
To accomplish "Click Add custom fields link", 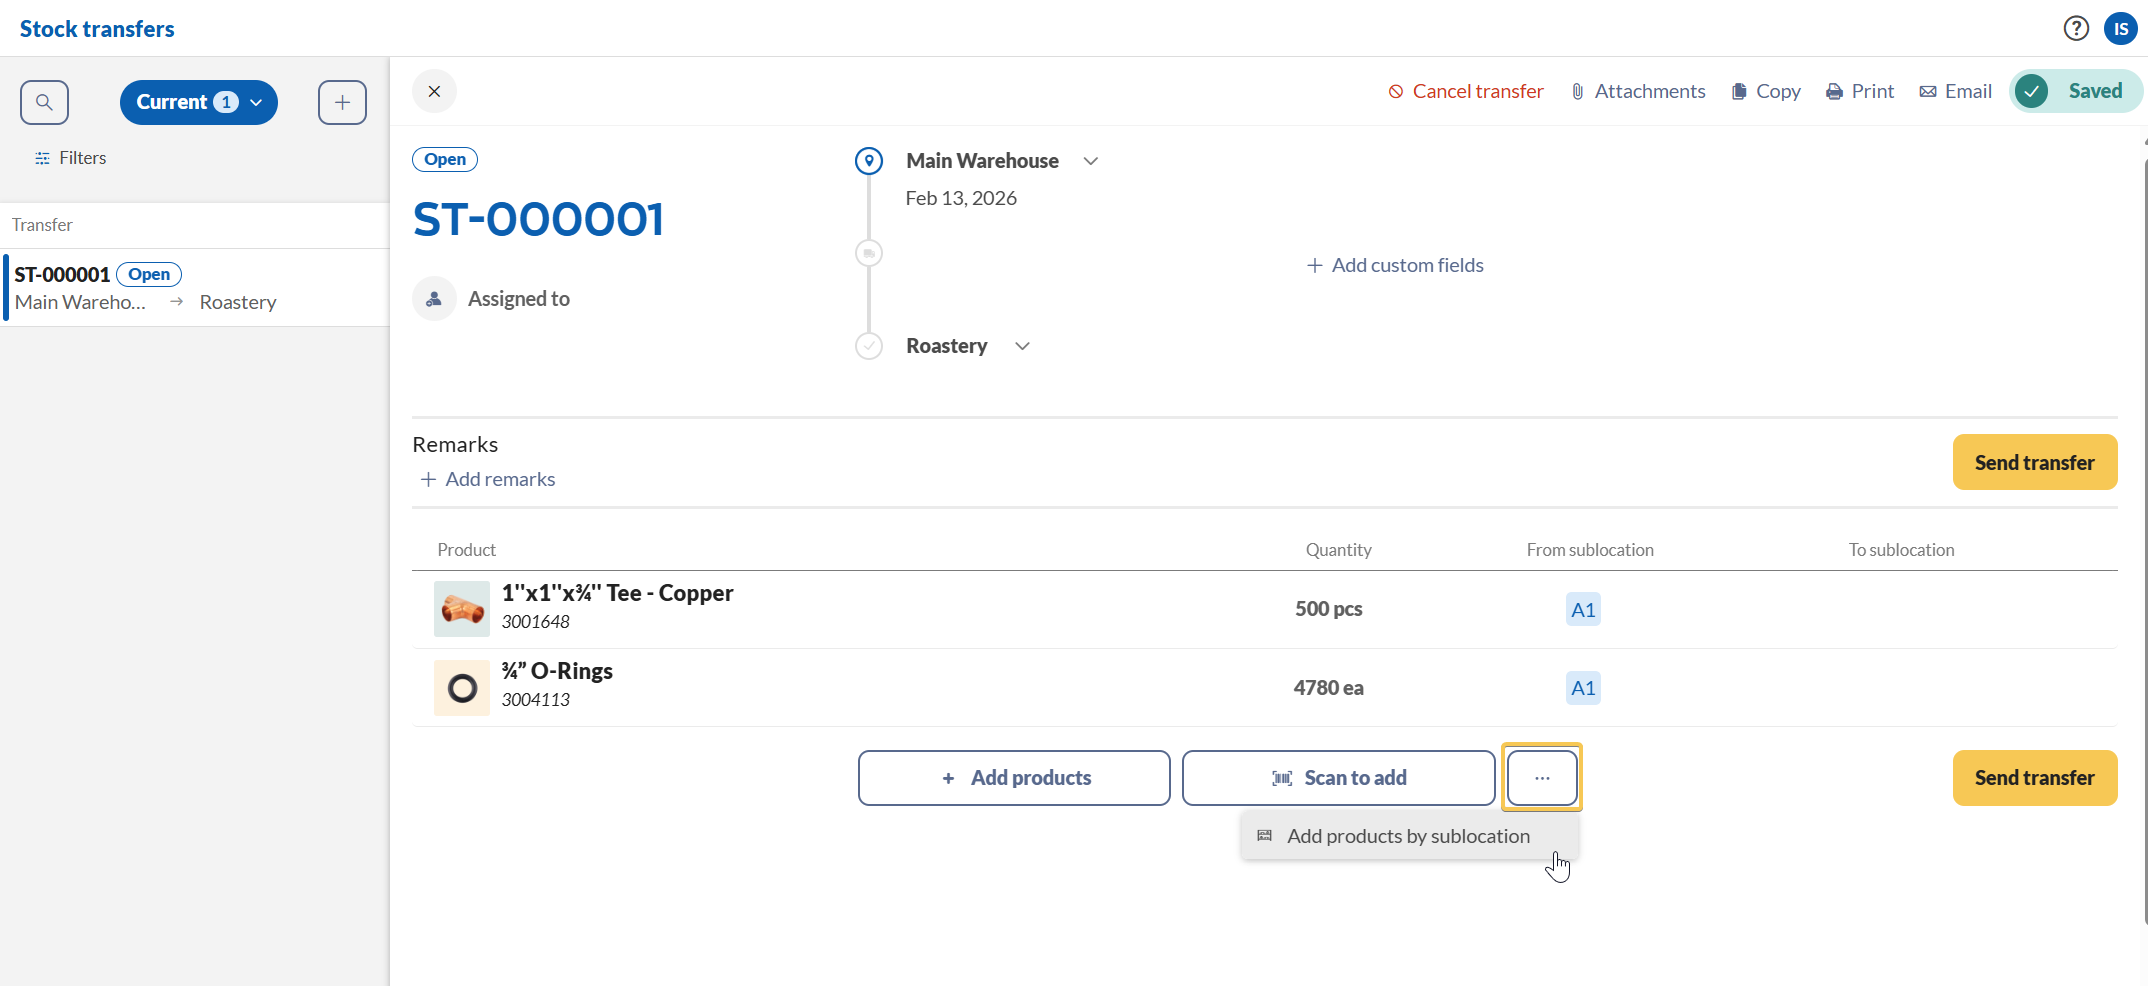I will click(x=1395, y=265).
